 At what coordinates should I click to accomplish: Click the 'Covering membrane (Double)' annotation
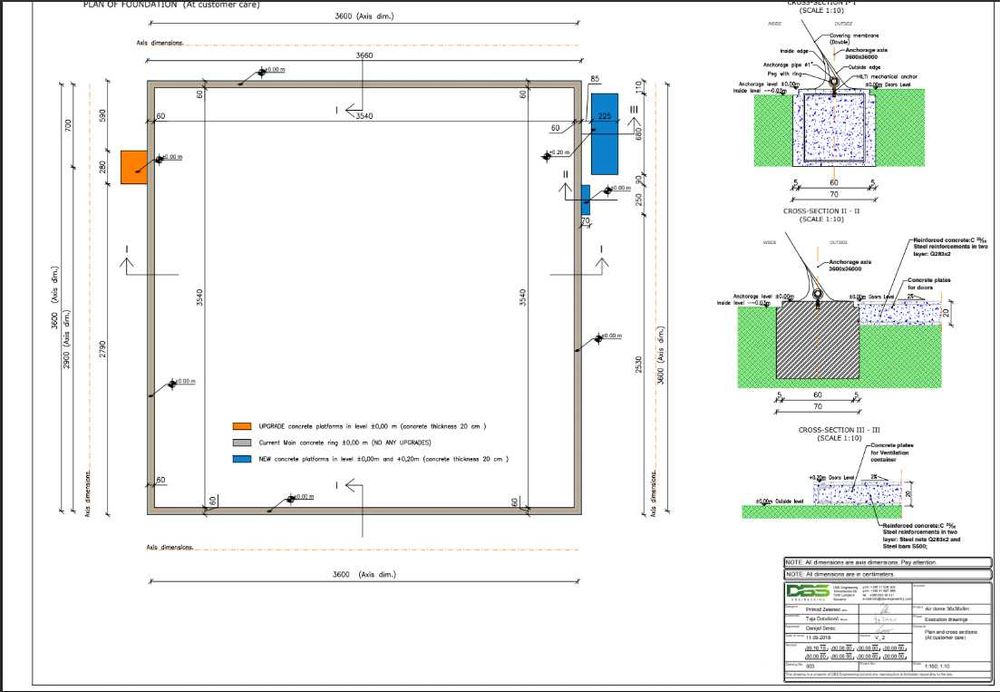click(853, 39)
